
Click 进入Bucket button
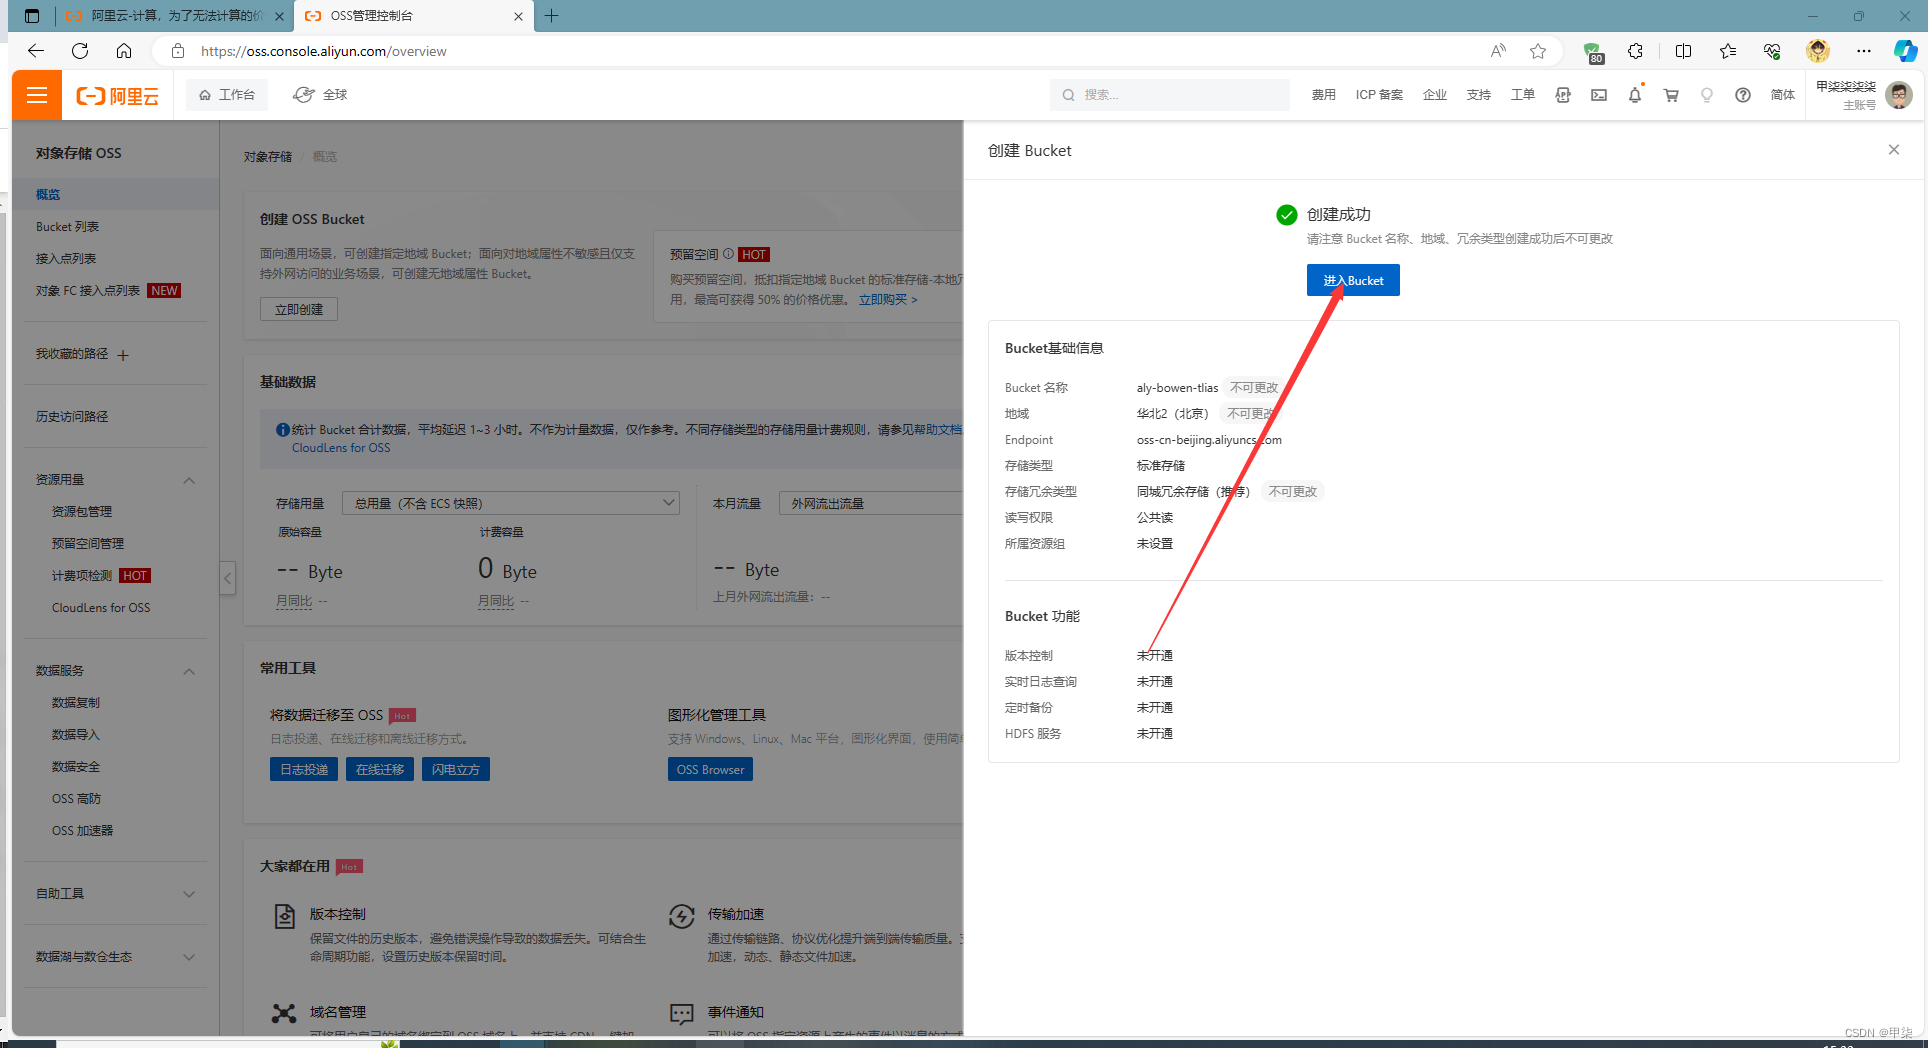tap(1353, 280)
